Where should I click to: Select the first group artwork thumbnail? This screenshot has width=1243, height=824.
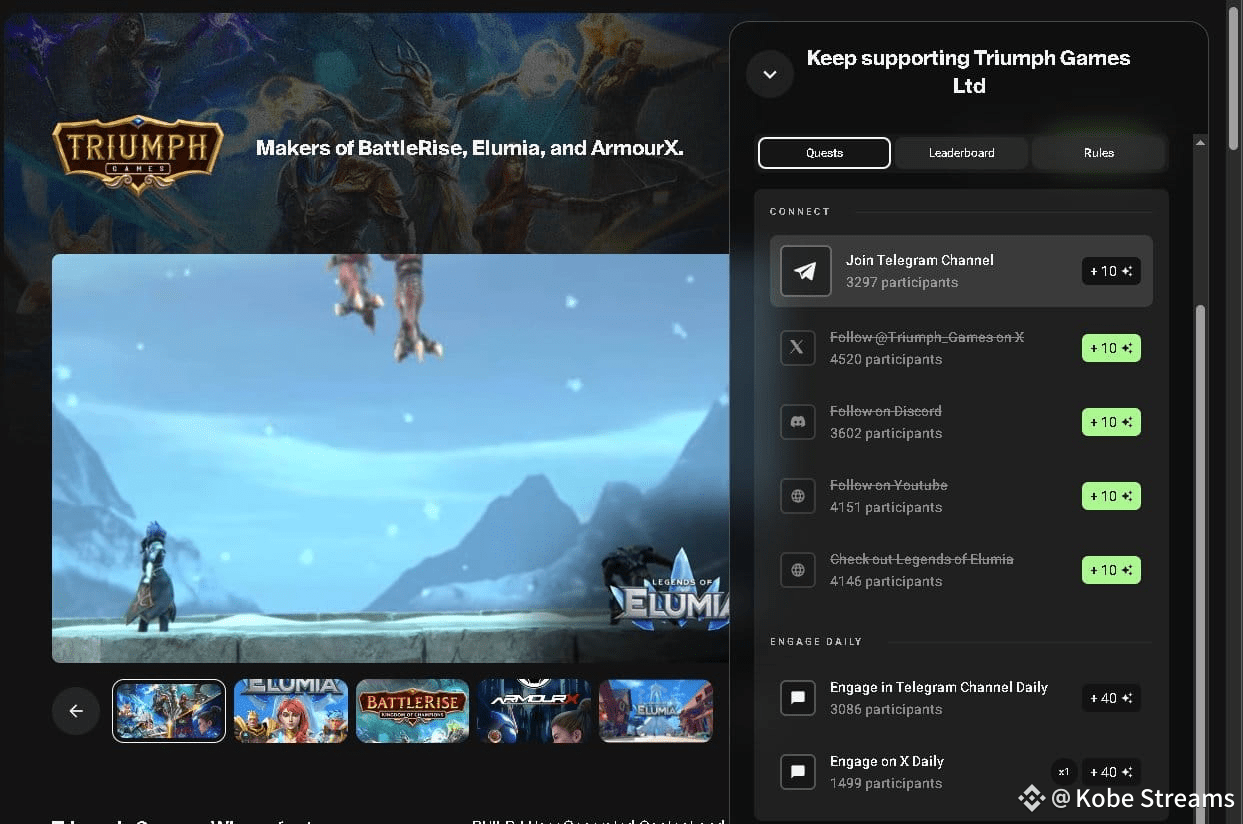click(169, 711)
